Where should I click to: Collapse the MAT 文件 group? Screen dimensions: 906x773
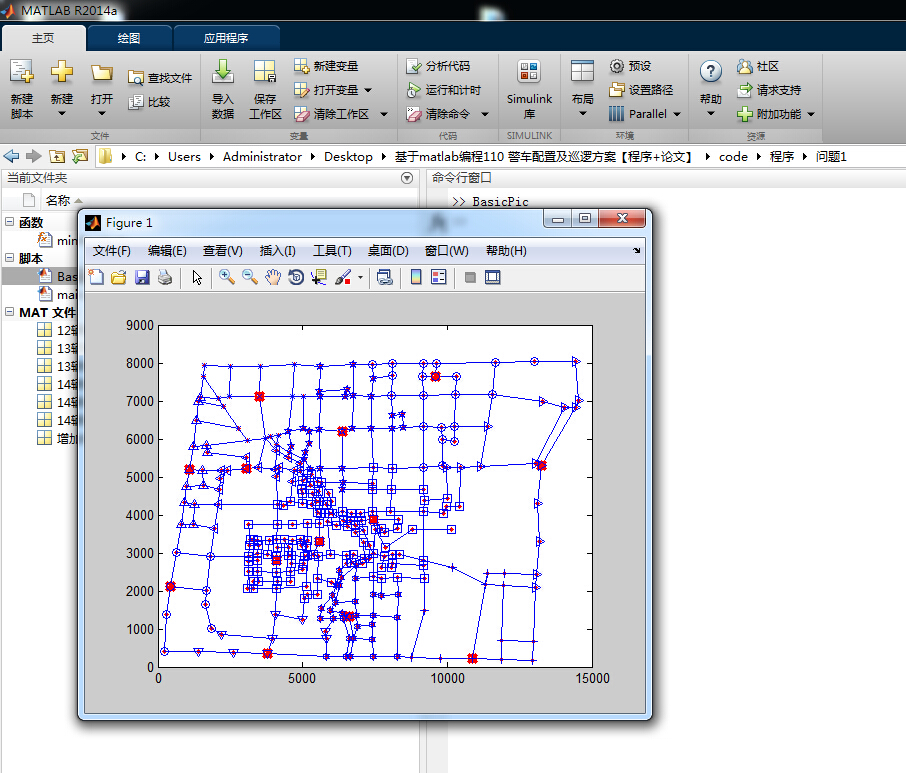click(x=9, y=311)
